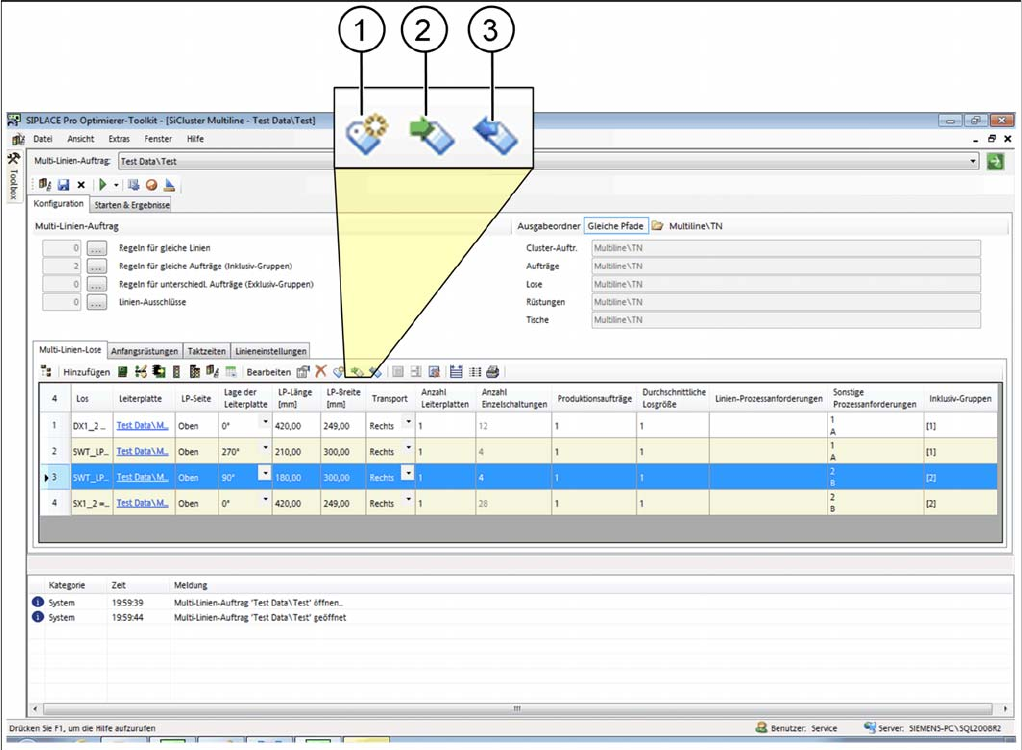
Task: Click the green arrow button beside Multi-Linien-Auftrag field
Action: pyautogui.click(x=995, y=161)
